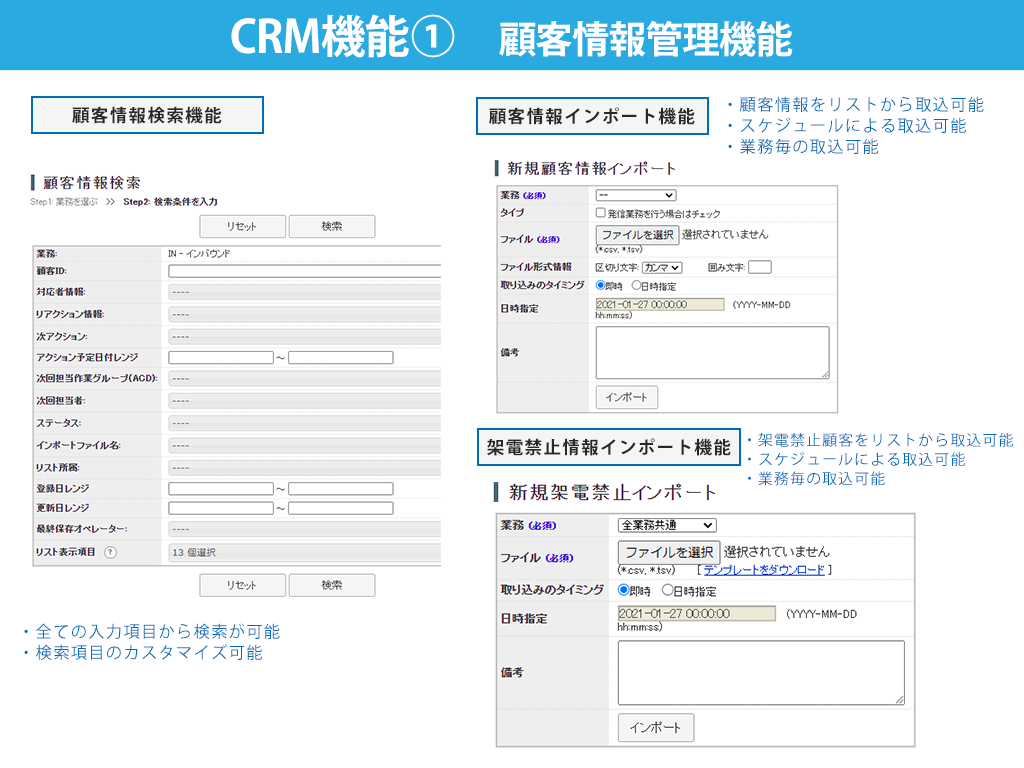Click the help icon beside リスト表示項目
This screenshot has height=768, width=1024.
110,552
